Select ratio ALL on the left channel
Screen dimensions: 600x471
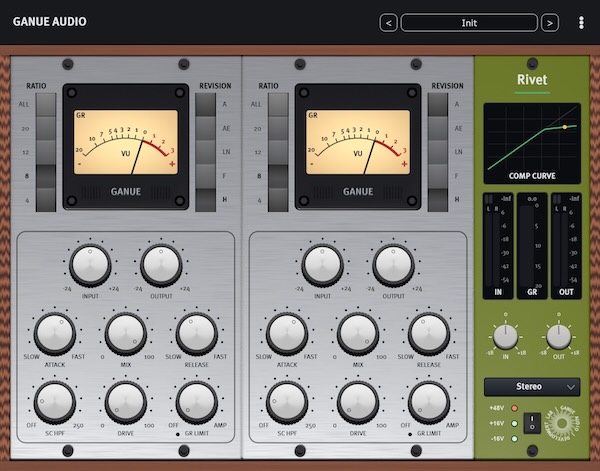46,104
